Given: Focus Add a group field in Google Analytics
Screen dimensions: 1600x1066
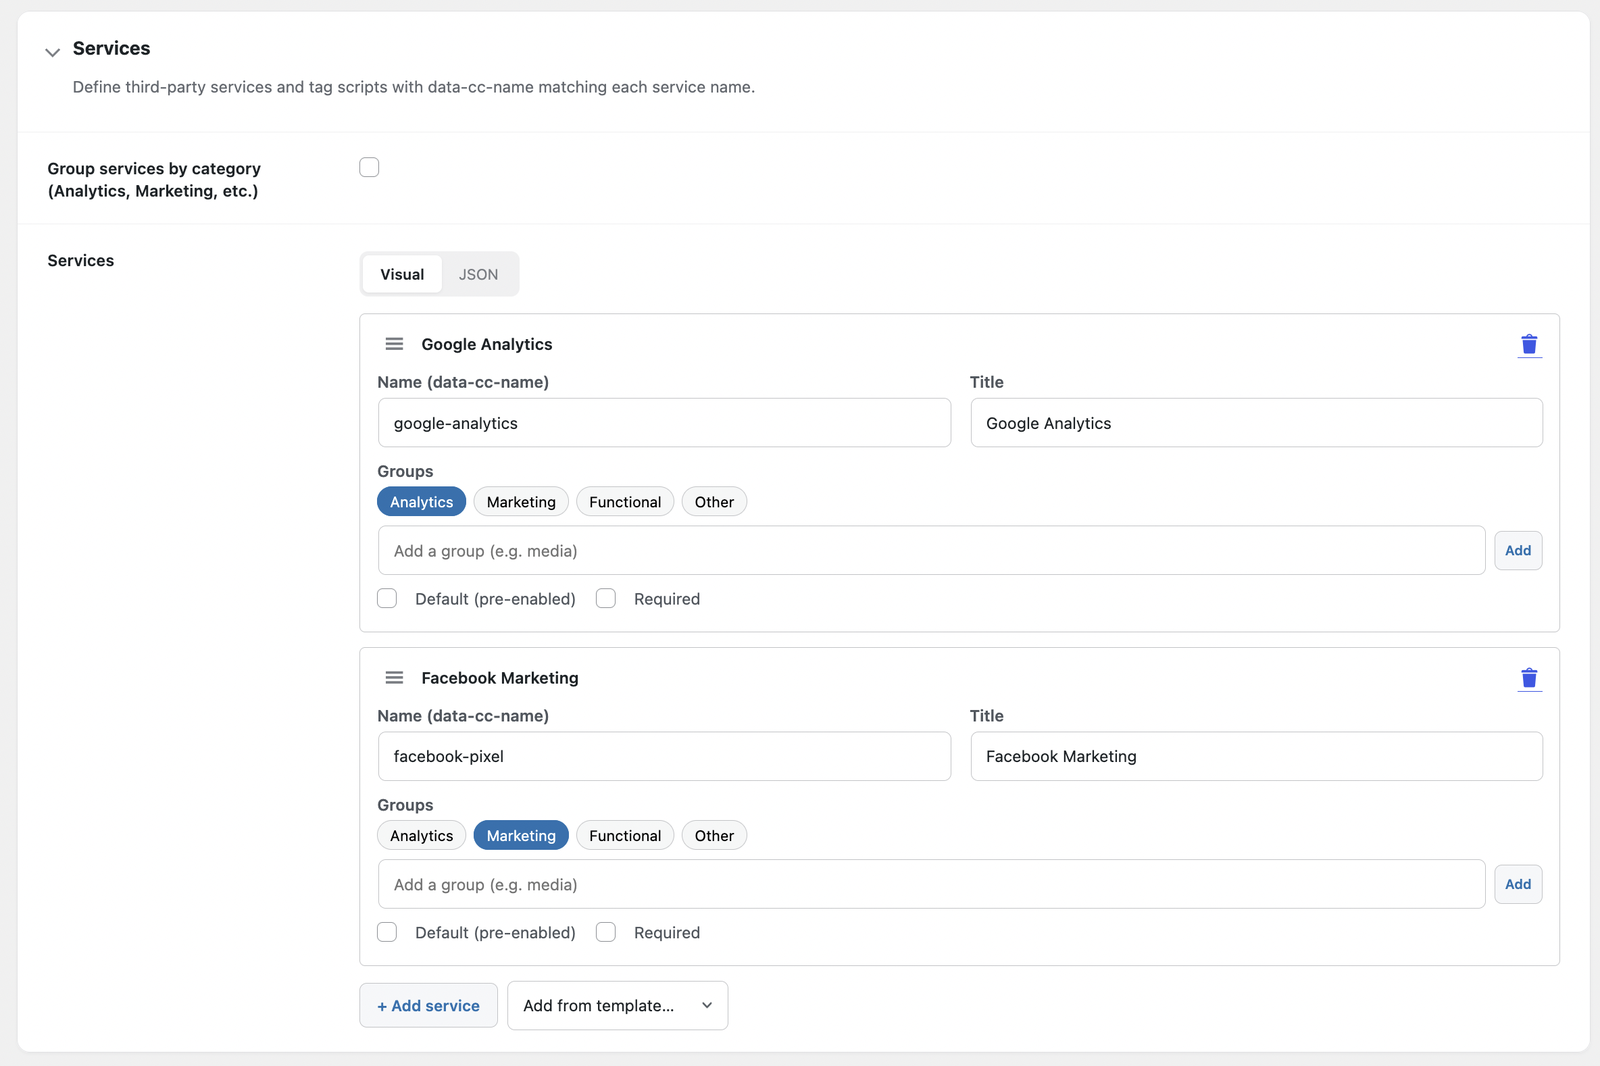Looking at the screenshot, I should (x=931, y=551).
